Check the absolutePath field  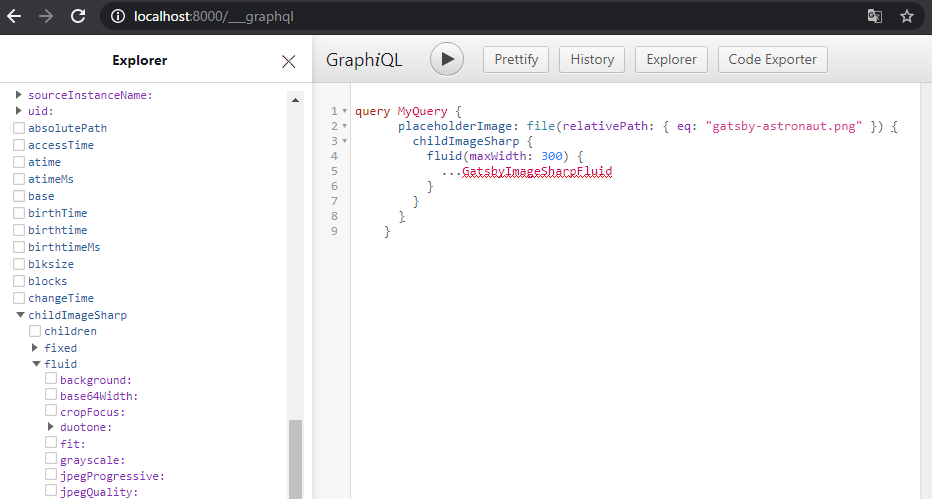point(19,128)
